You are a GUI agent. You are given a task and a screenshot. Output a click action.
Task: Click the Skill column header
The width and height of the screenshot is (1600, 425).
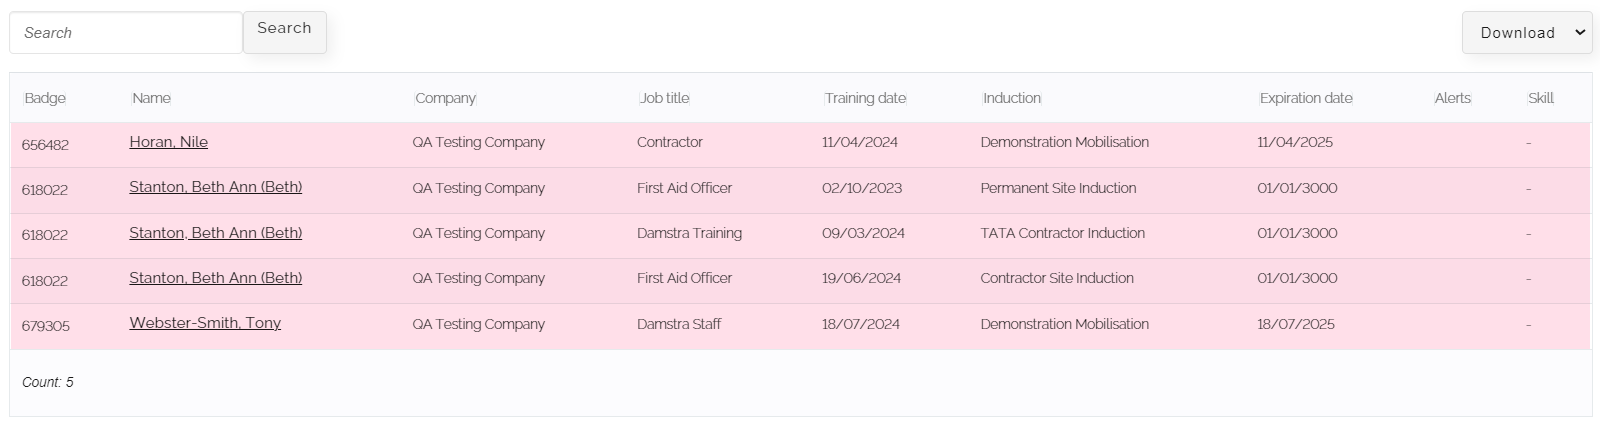[x=1541, y=98]
